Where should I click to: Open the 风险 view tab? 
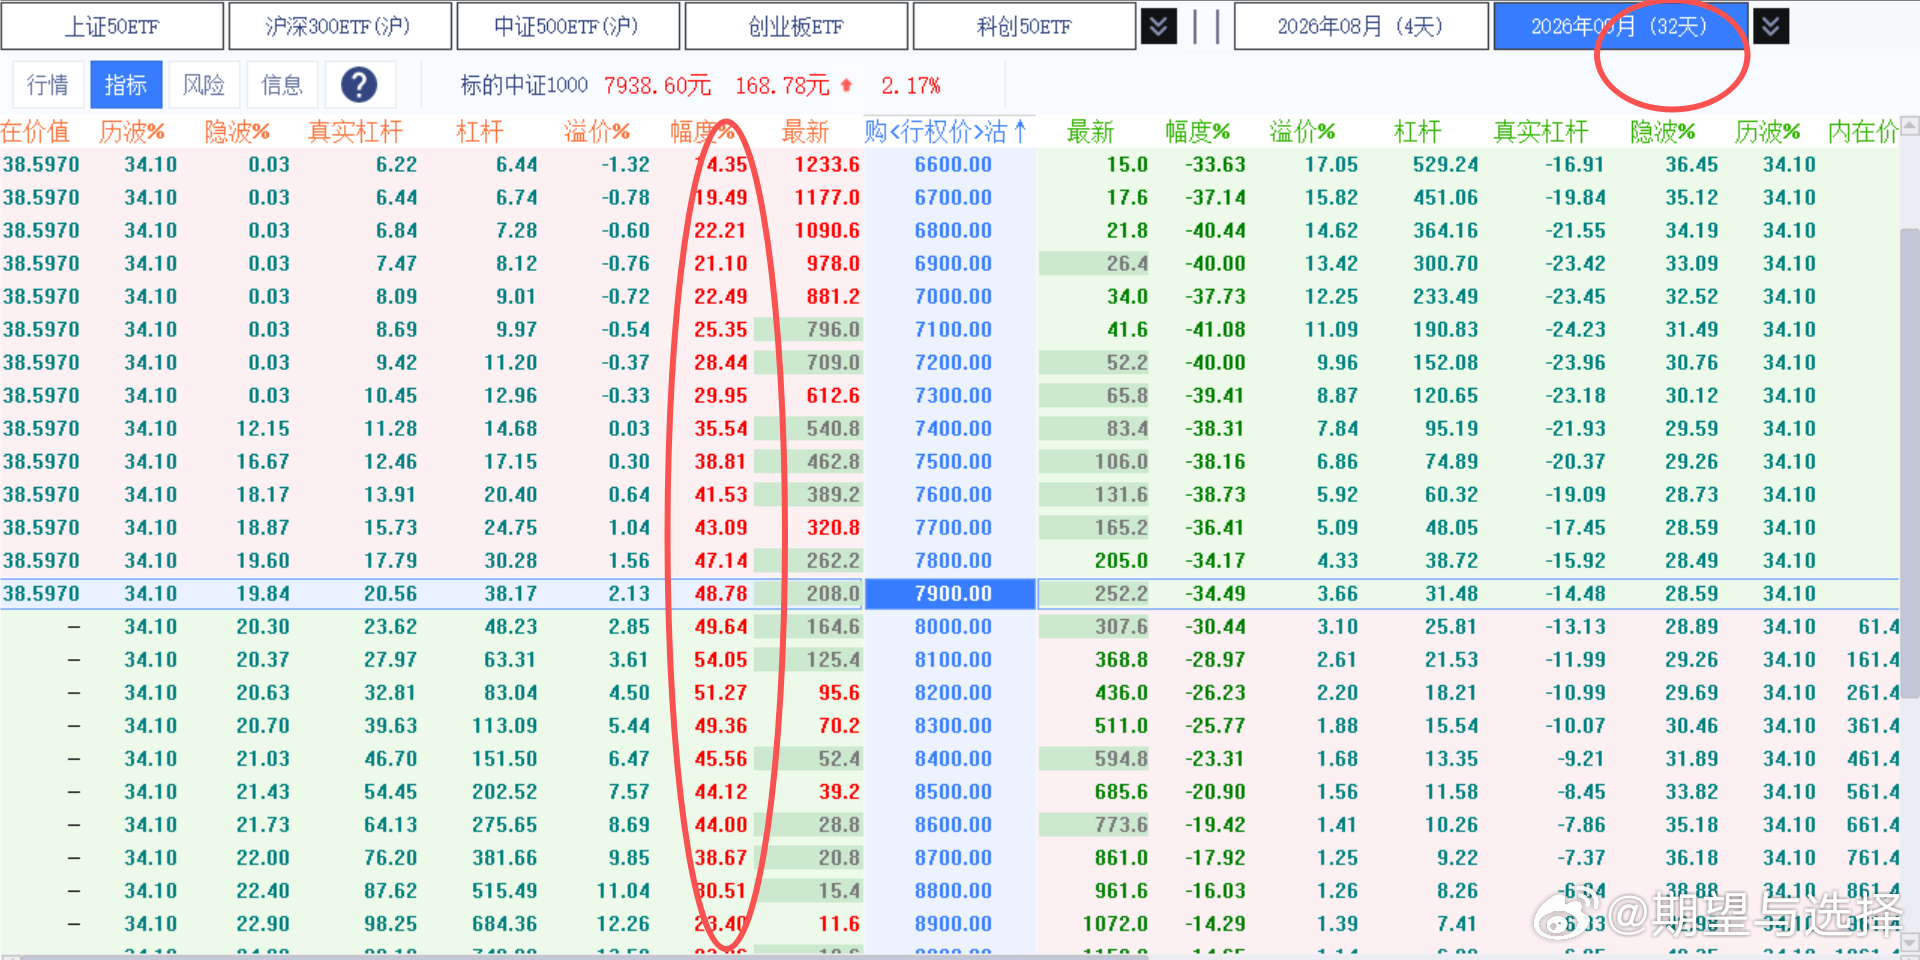click(x=204, y=85)
